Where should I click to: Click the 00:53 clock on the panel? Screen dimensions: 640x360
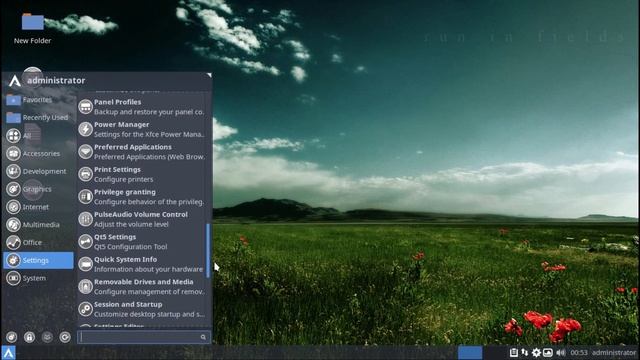pos(579,353)
